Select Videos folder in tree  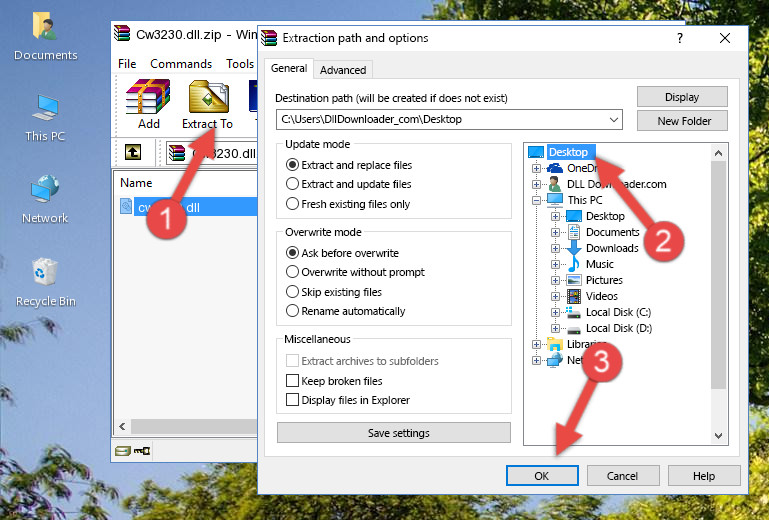click(602, 296)
